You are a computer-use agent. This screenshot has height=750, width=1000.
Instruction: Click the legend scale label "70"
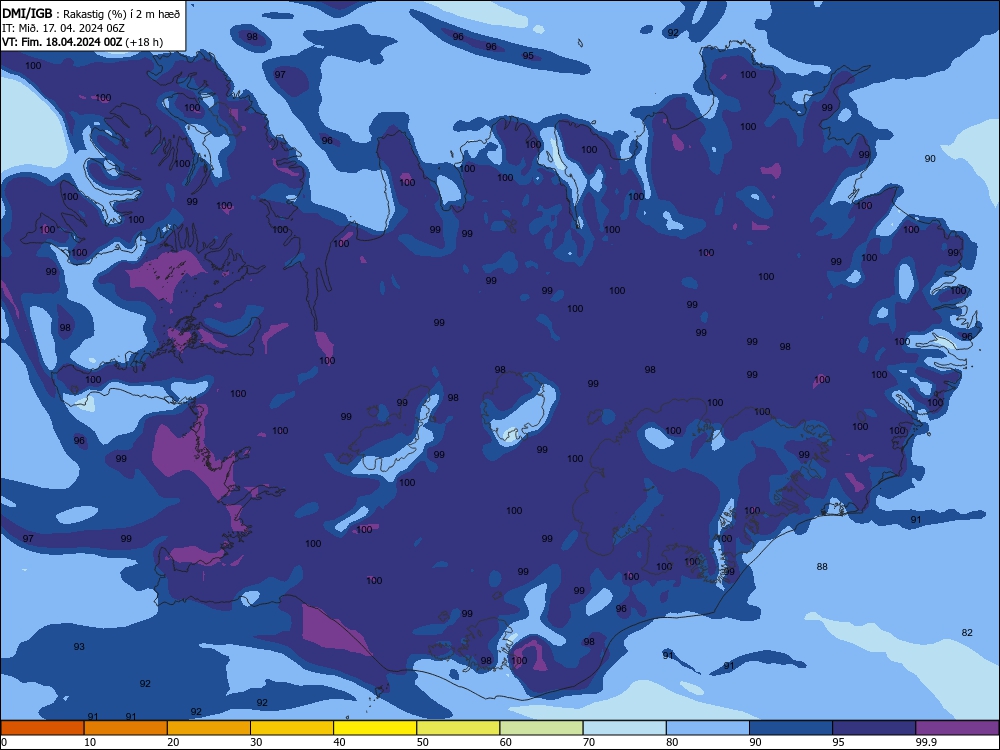pos(589,742)
